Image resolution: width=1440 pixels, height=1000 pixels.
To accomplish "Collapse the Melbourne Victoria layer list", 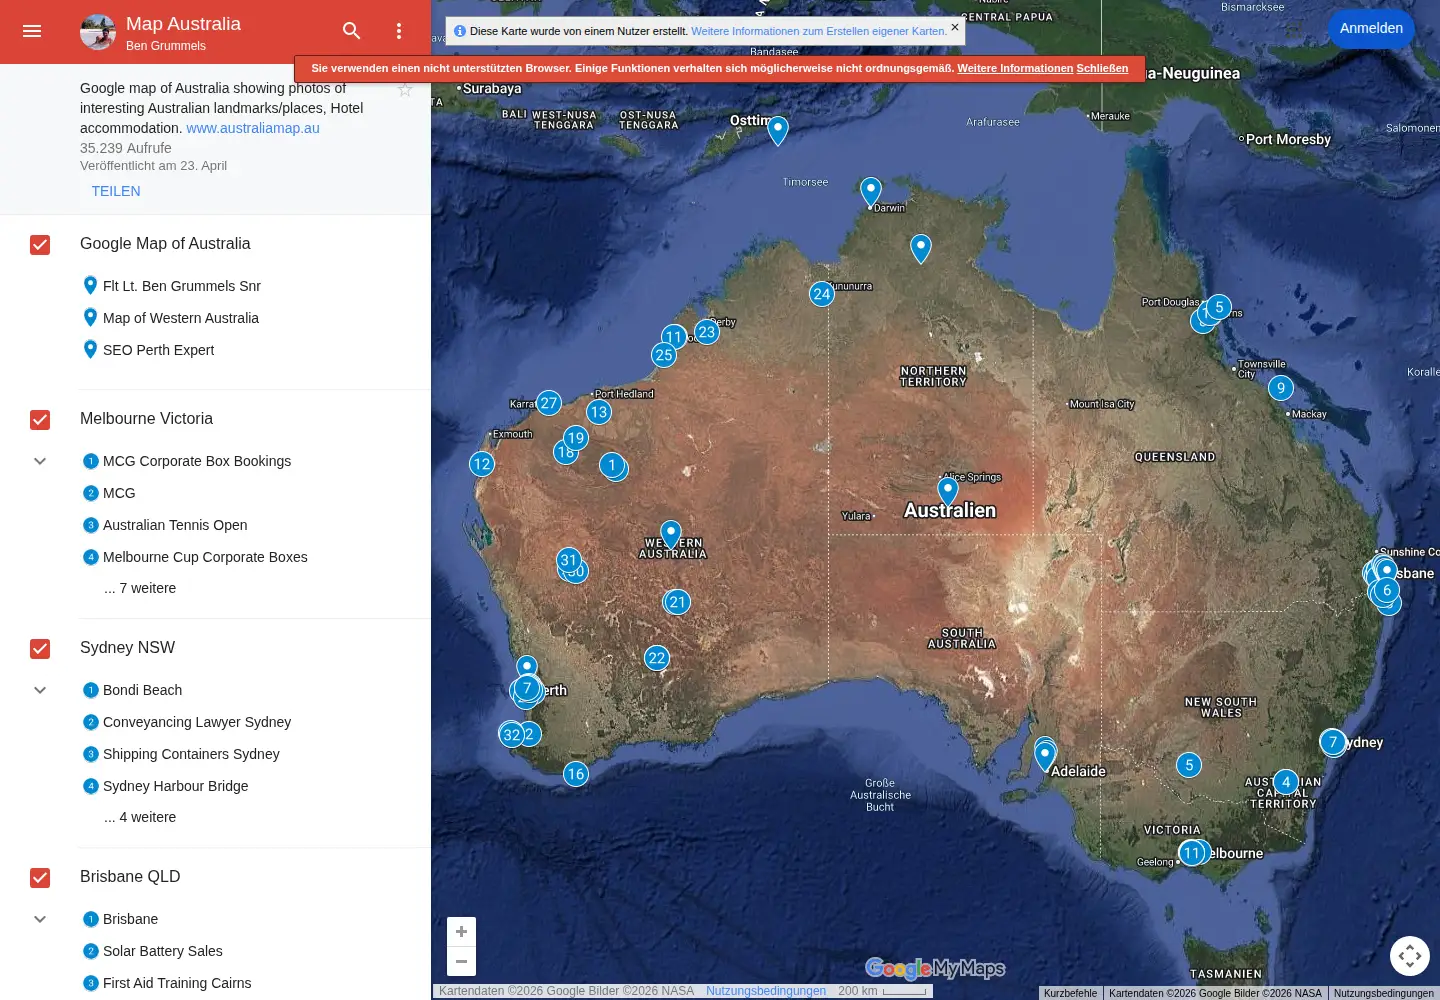I will [40, 461].
